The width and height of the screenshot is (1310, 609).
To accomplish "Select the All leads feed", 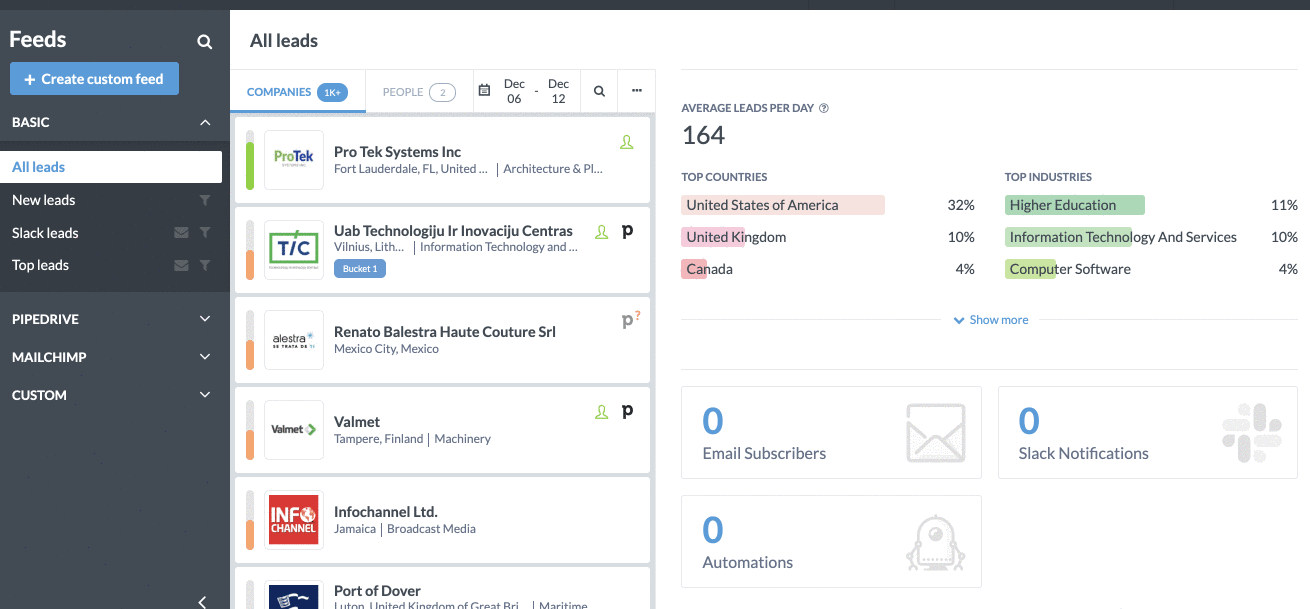I will 111,167.
